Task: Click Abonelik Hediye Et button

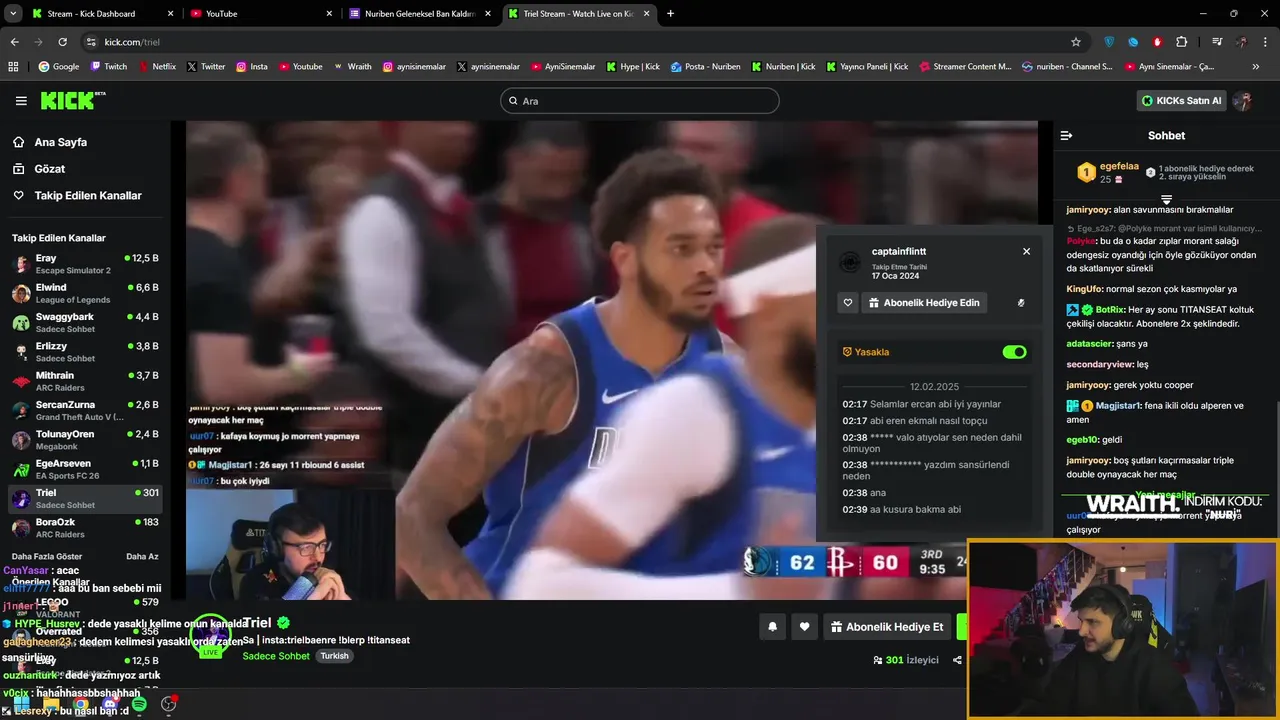Action: click(x=886, y=627)
